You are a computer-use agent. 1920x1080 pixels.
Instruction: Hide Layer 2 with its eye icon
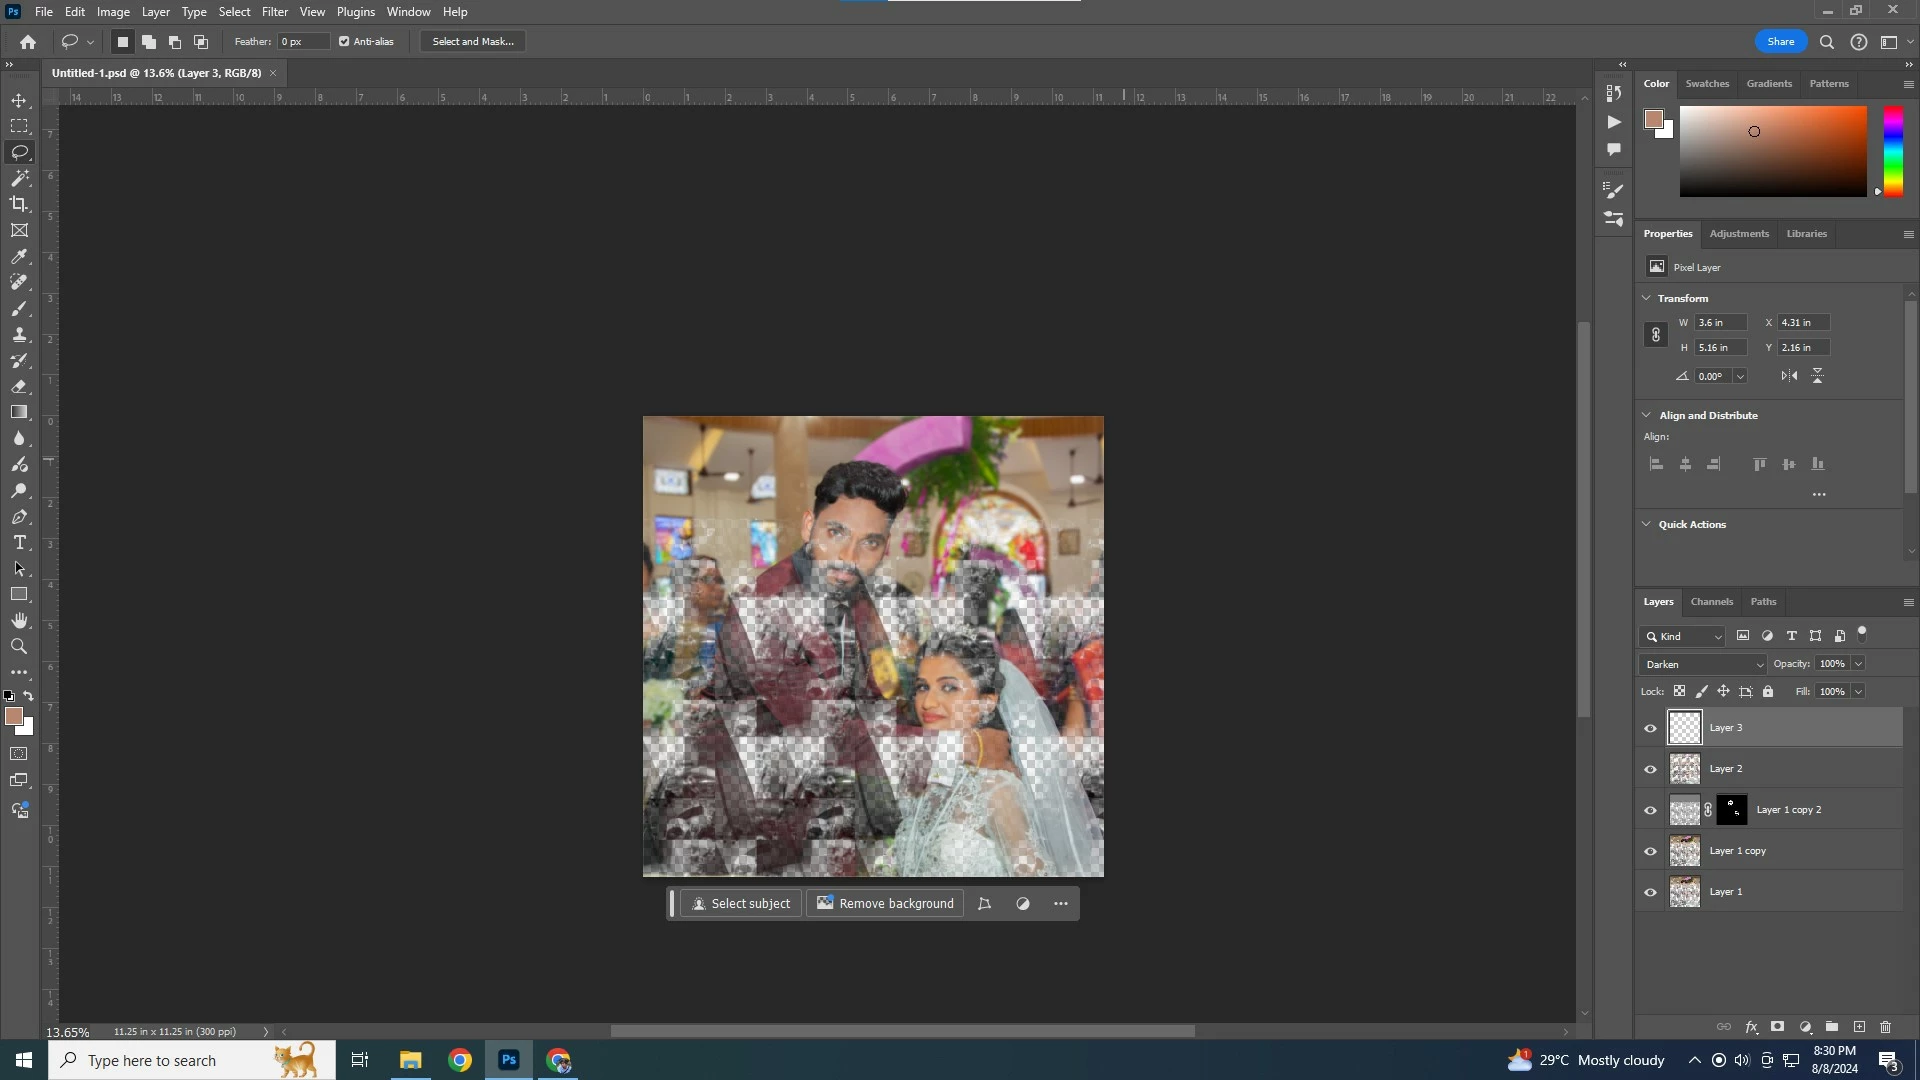(x=1650, y=769)
